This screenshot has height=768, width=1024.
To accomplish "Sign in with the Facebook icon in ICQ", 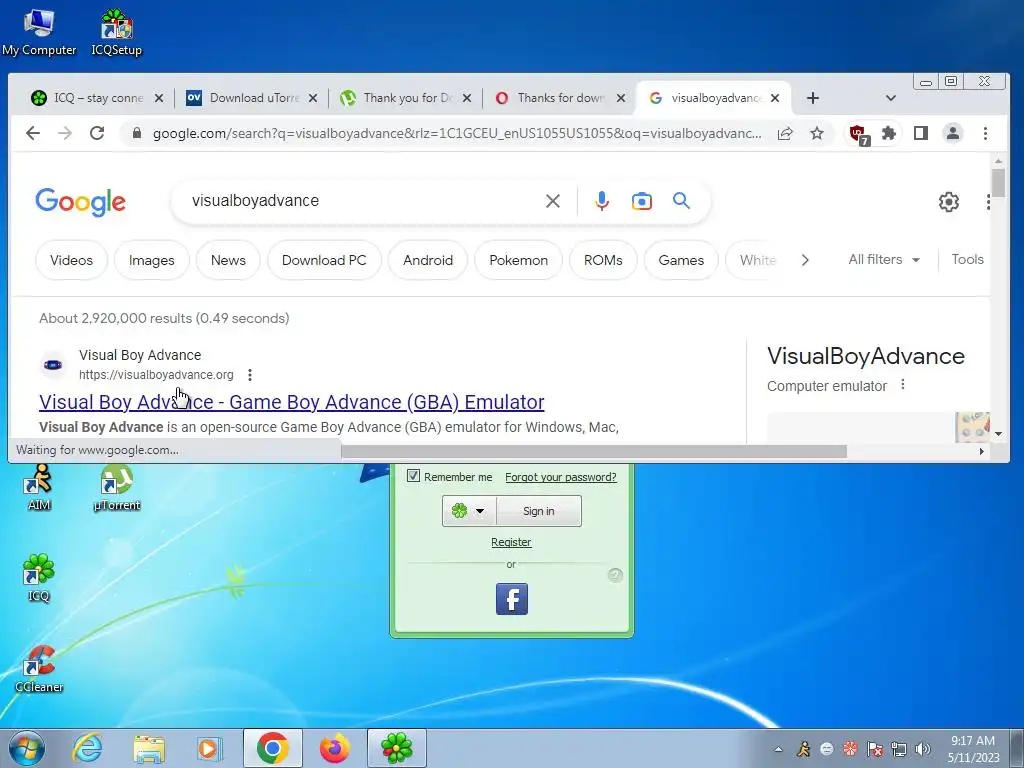I will click(511, 599).
